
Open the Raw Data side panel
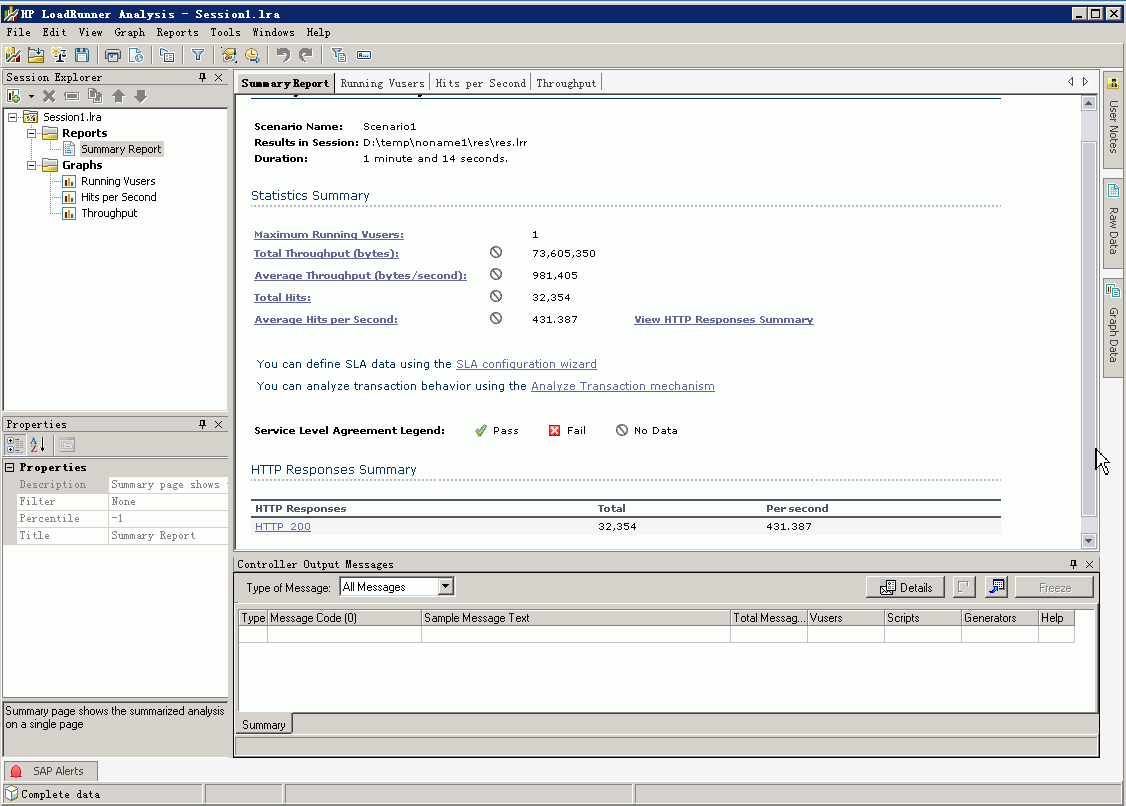[x=1114, y=224]
